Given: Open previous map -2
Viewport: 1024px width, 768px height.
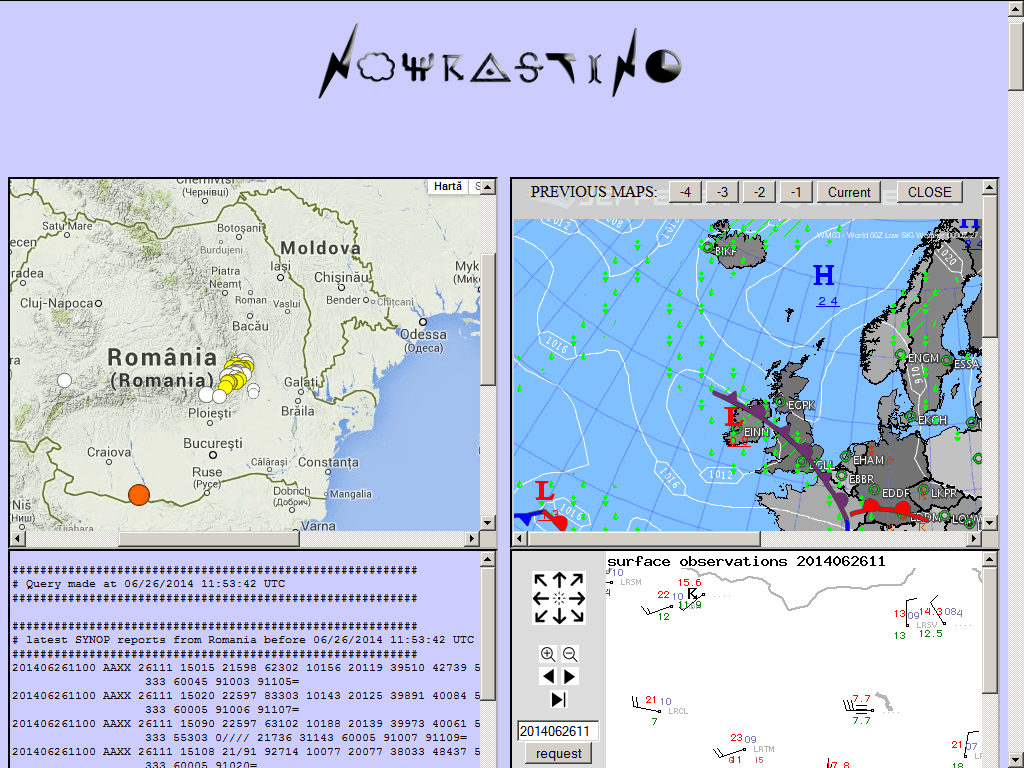Looking at the screenshot, I should pyautogui.click(x=759, y=192).
